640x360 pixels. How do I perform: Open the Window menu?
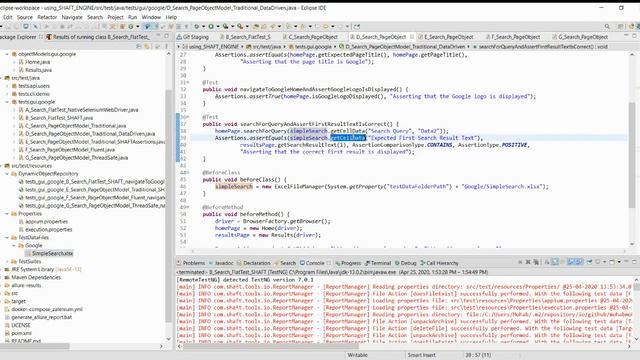point(151,17)
